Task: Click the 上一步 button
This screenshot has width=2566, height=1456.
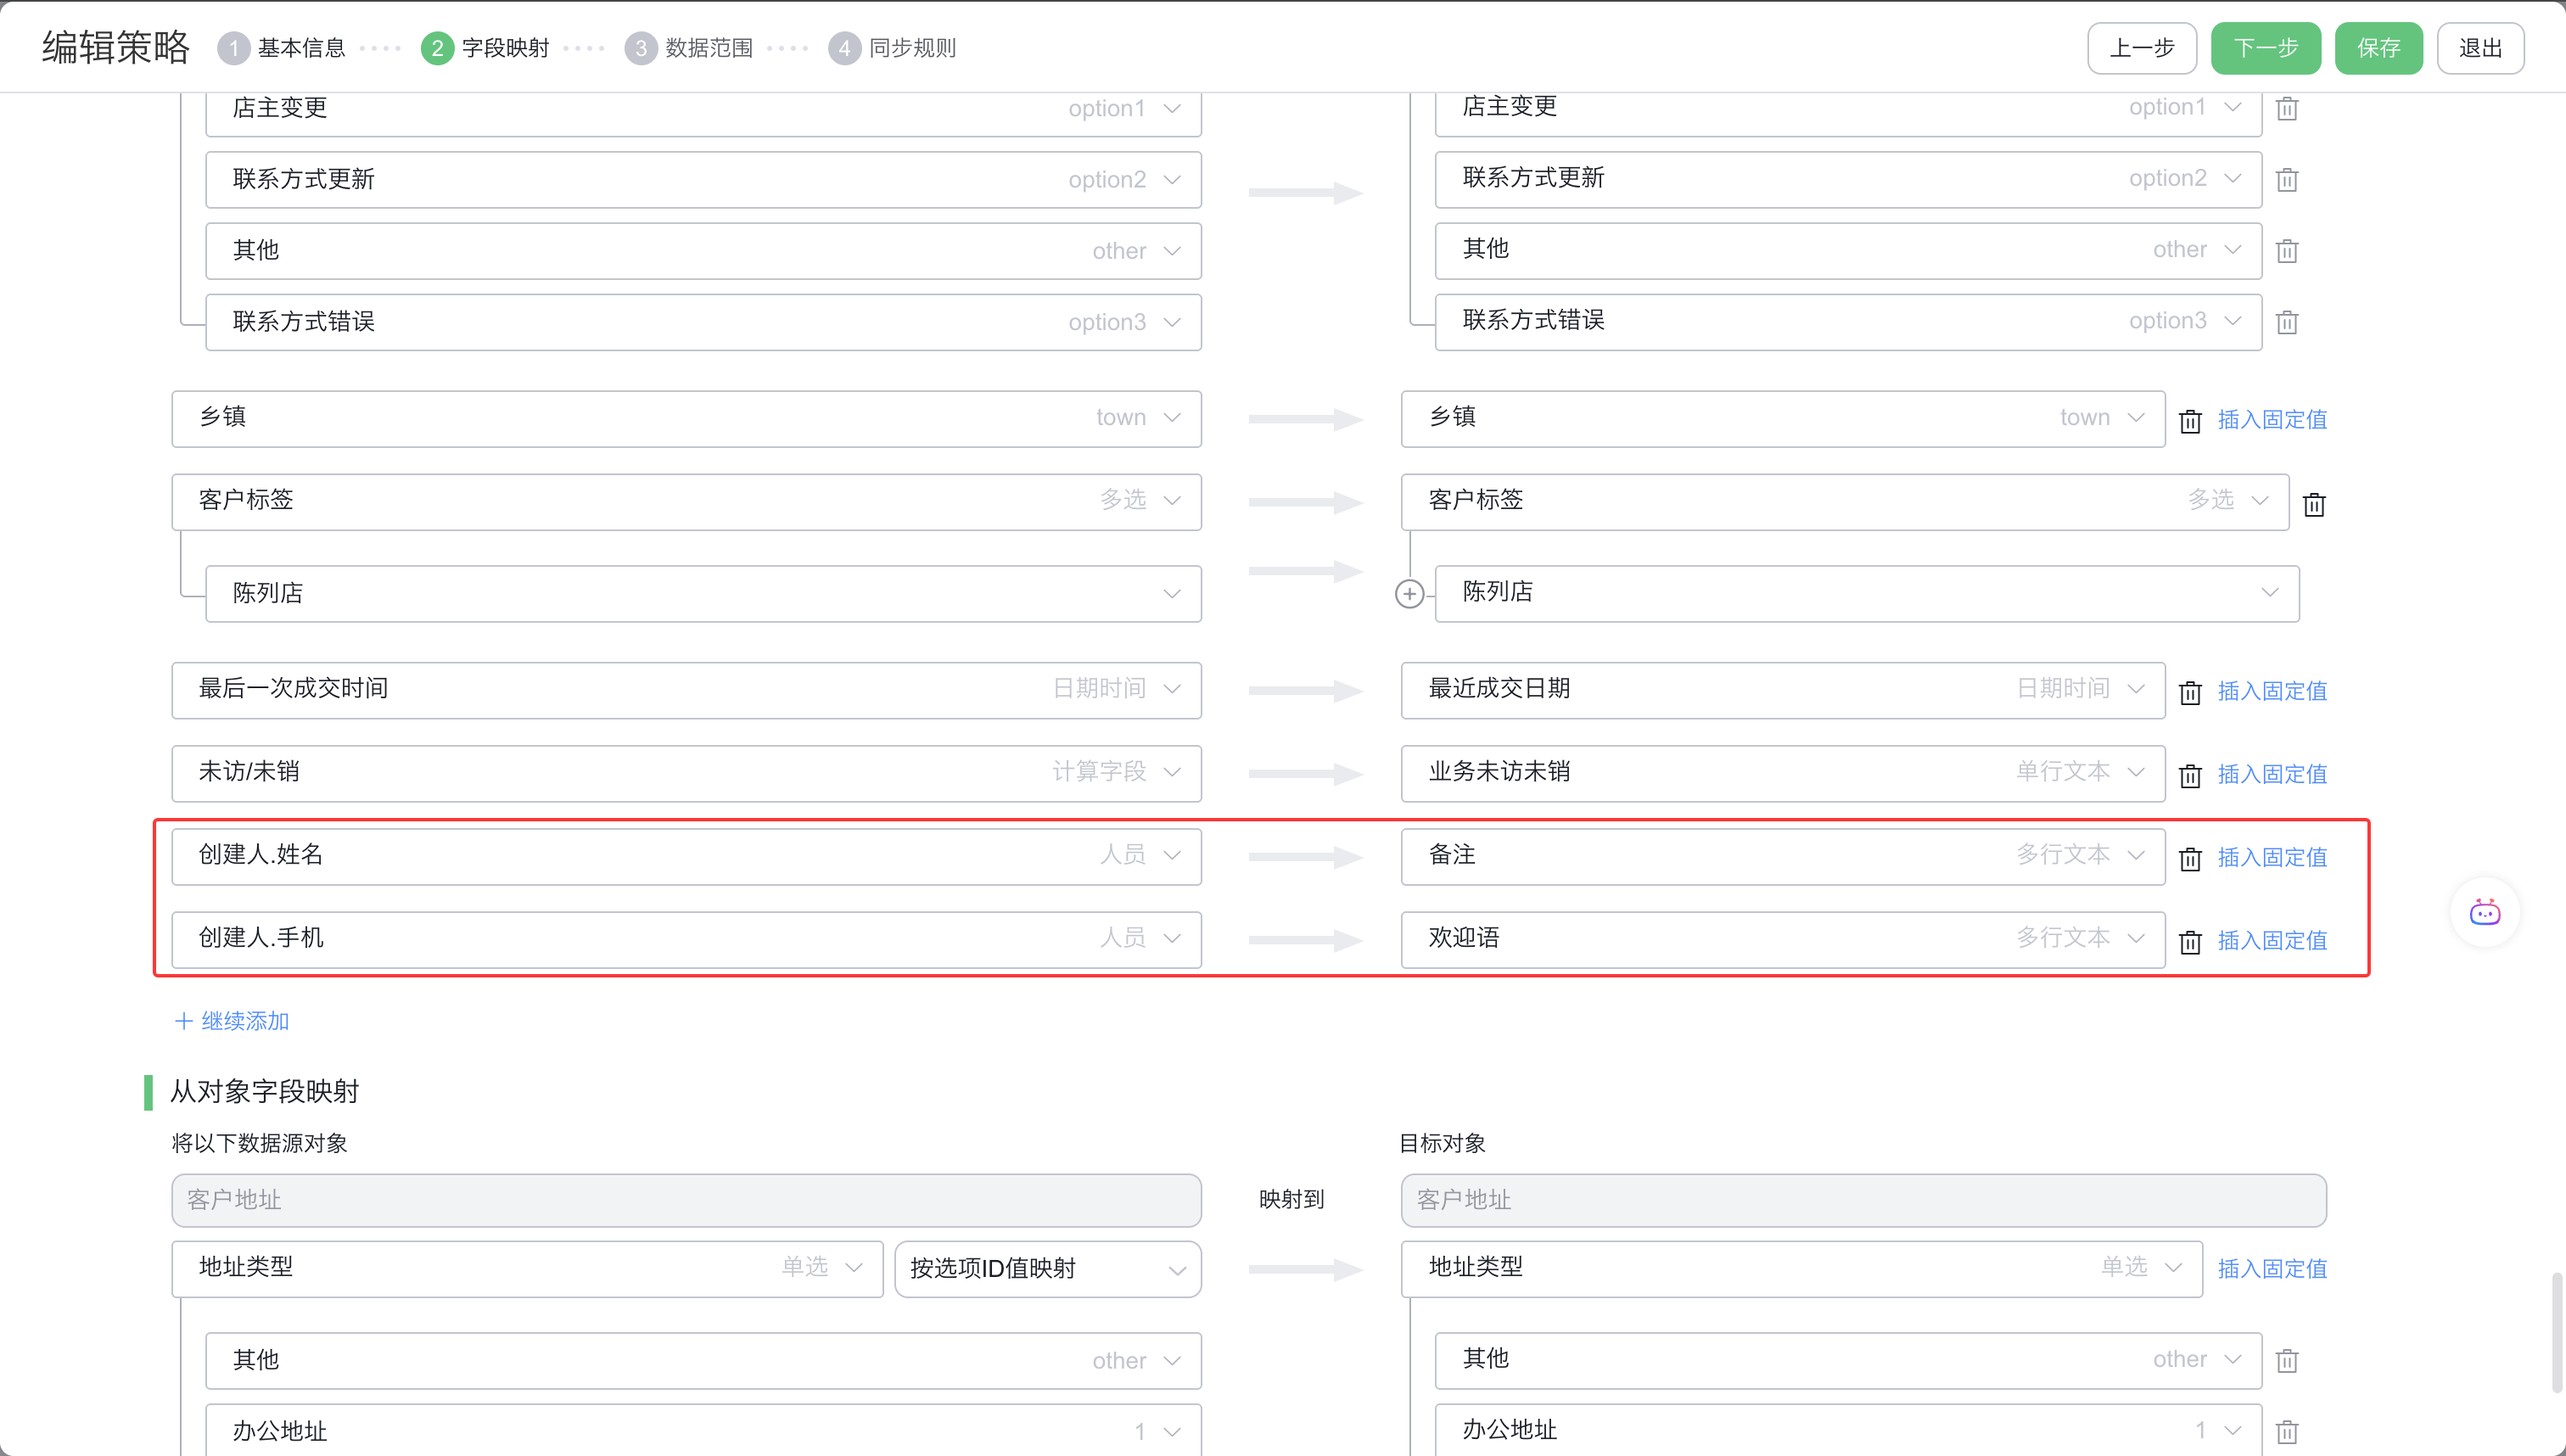Action: pos(2142,48)
